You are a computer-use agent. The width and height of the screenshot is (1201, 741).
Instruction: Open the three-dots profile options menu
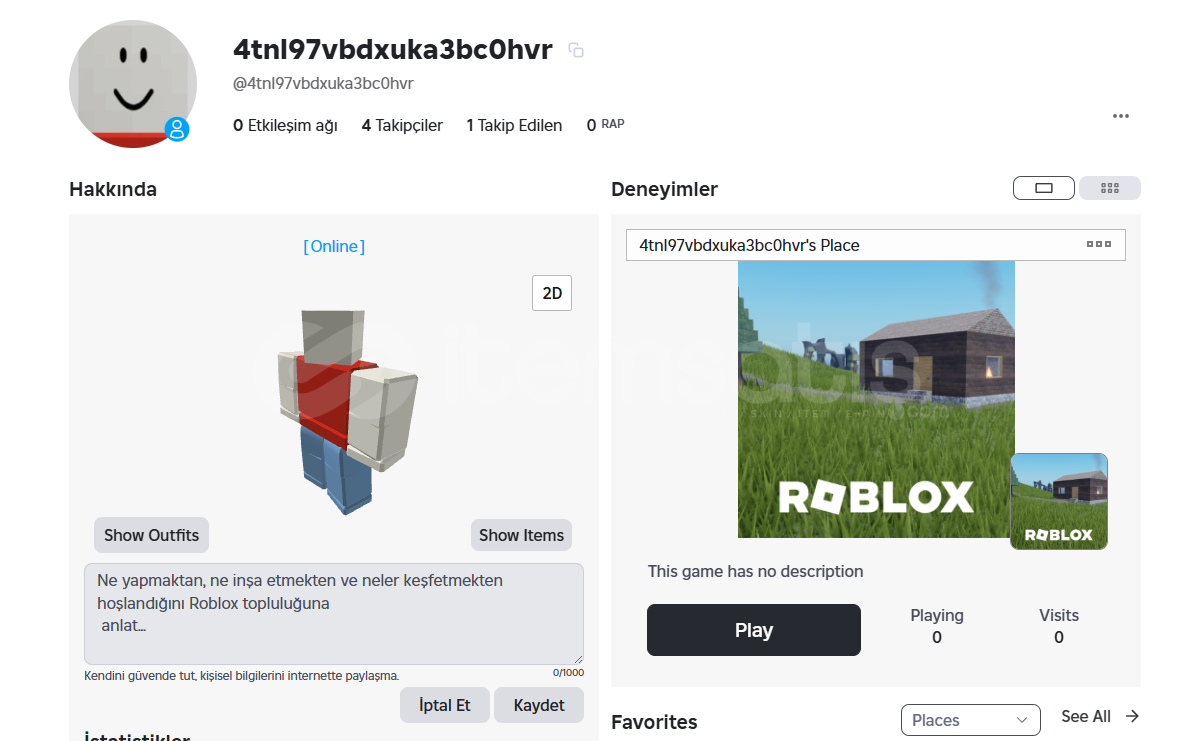[1121, 116]
